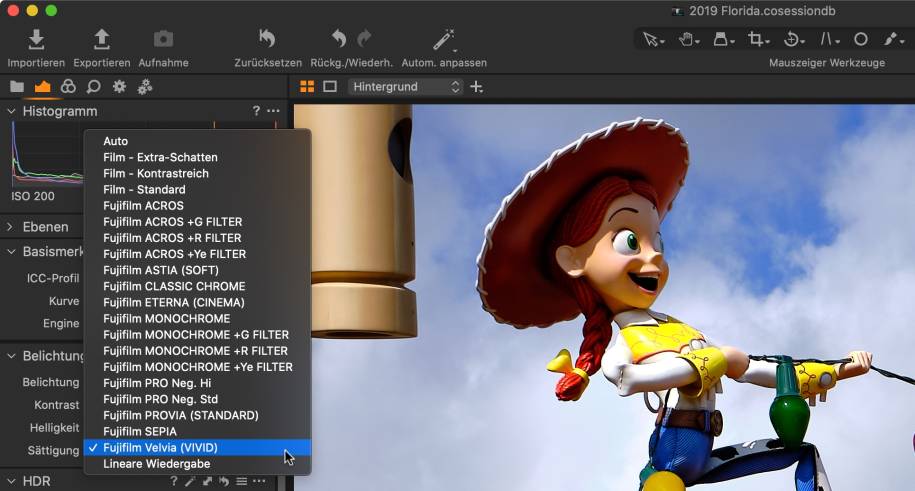
Task: Click the histogram graph display
Action: [48, 155]
